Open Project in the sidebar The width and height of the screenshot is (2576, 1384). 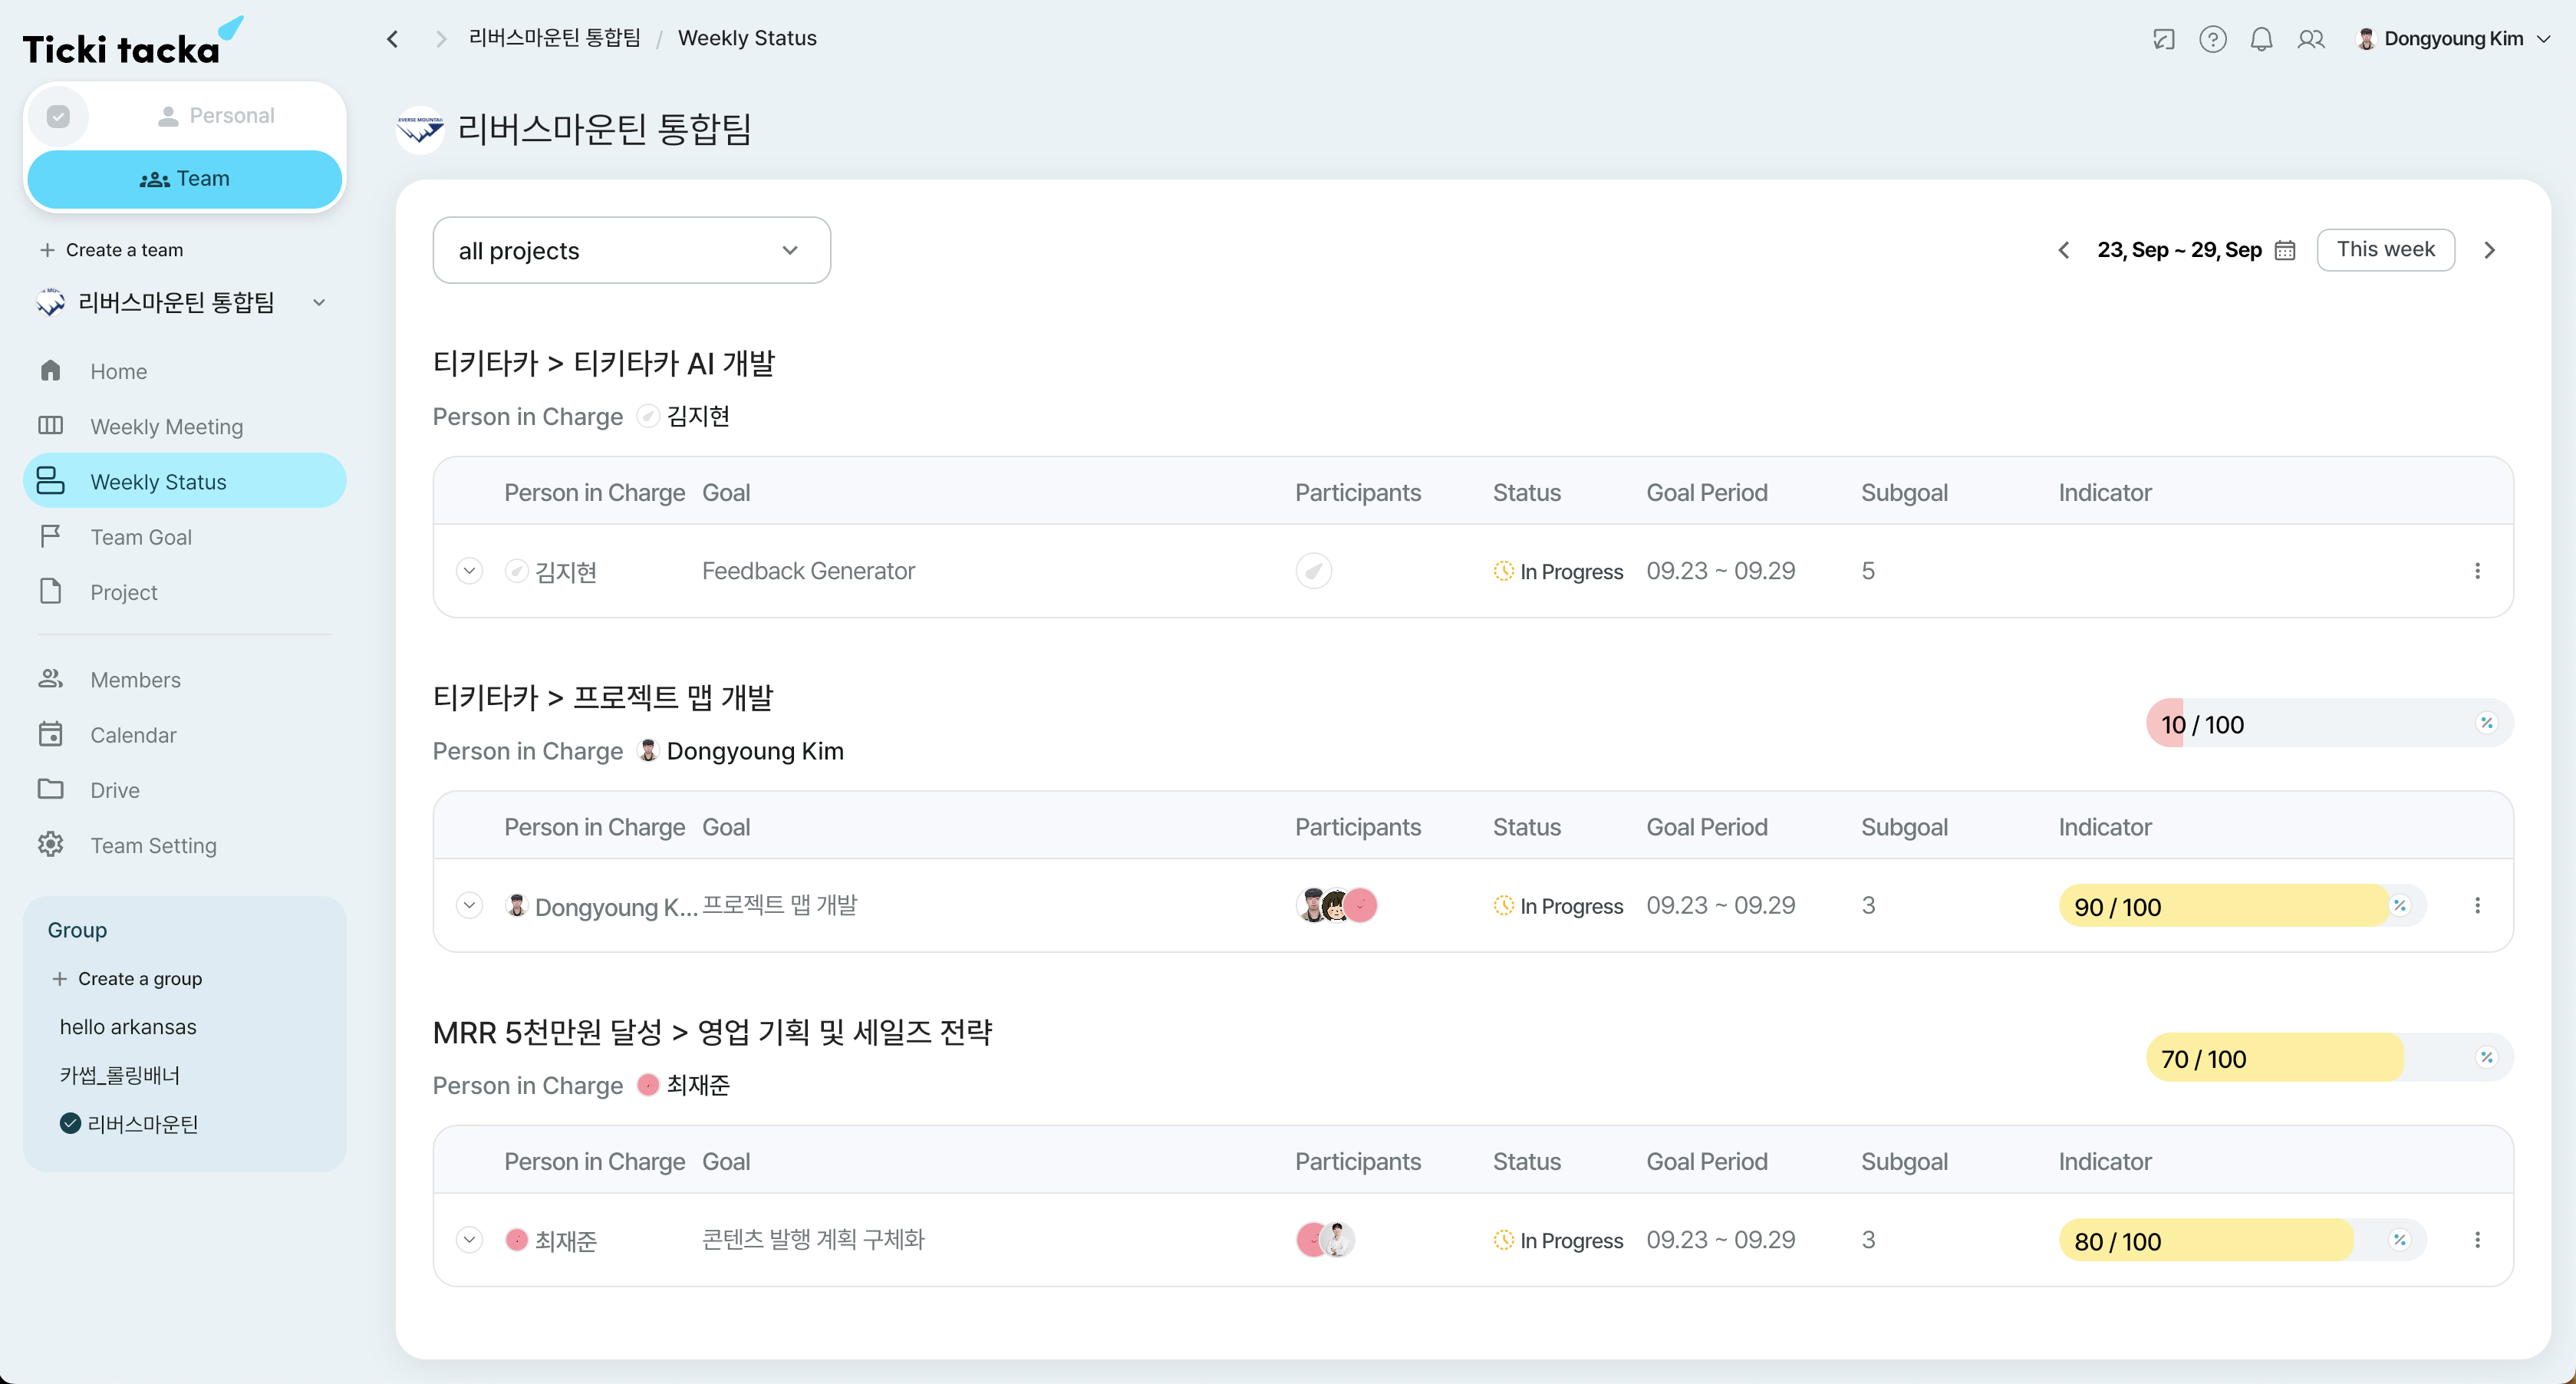point(185,592)
